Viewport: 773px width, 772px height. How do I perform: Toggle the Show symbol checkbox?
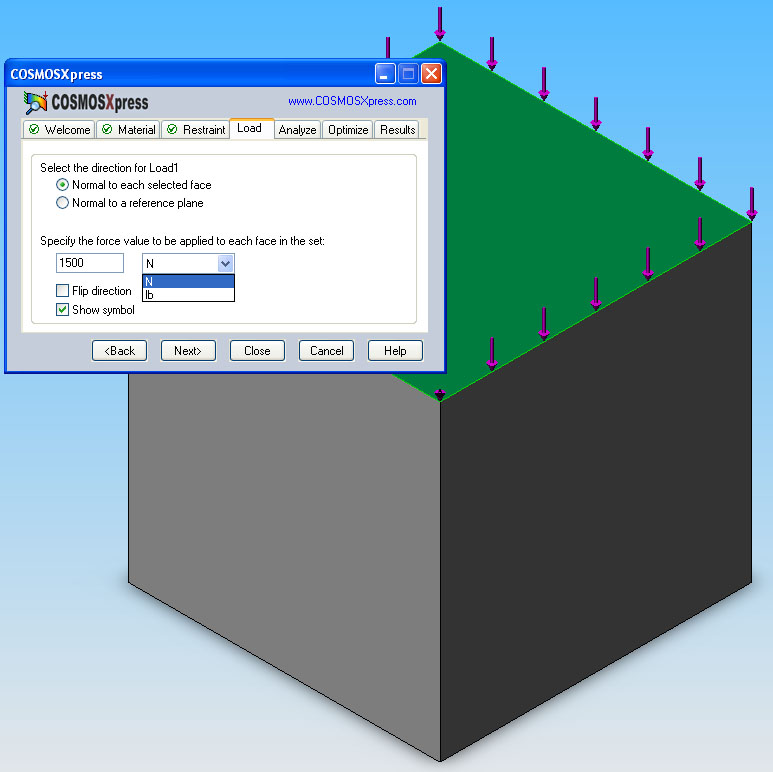(x=62, y=310)
